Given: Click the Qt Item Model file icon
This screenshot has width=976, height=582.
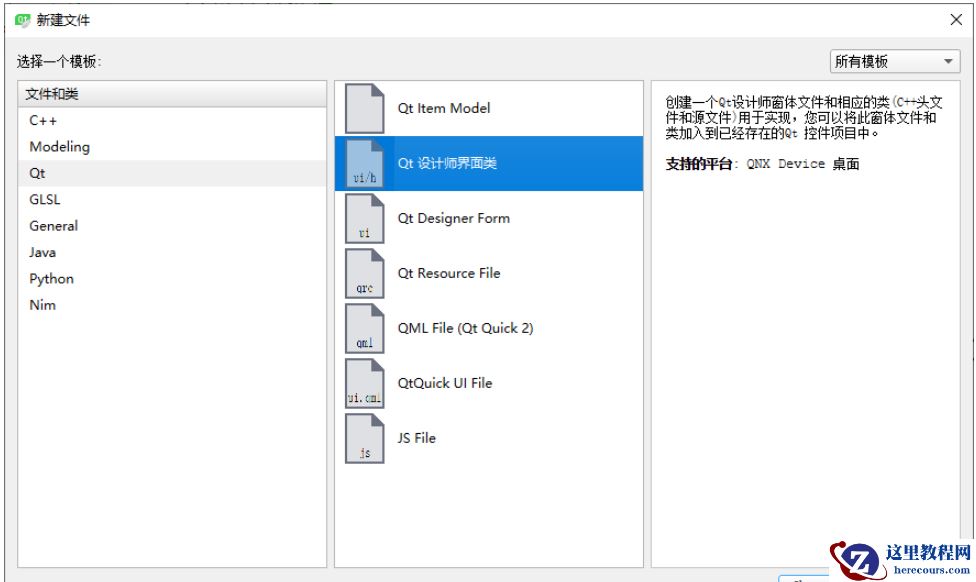Looking at the screenshot, I should pyautogui.click(x=365, y=108).
